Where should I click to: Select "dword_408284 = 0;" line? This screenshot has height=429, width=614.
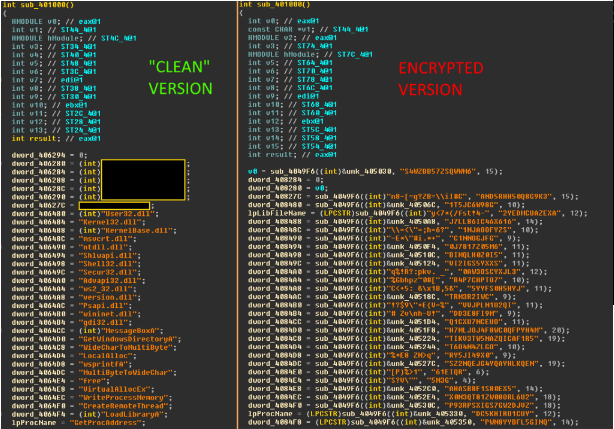pyautogui.click(x=285, y=180)
